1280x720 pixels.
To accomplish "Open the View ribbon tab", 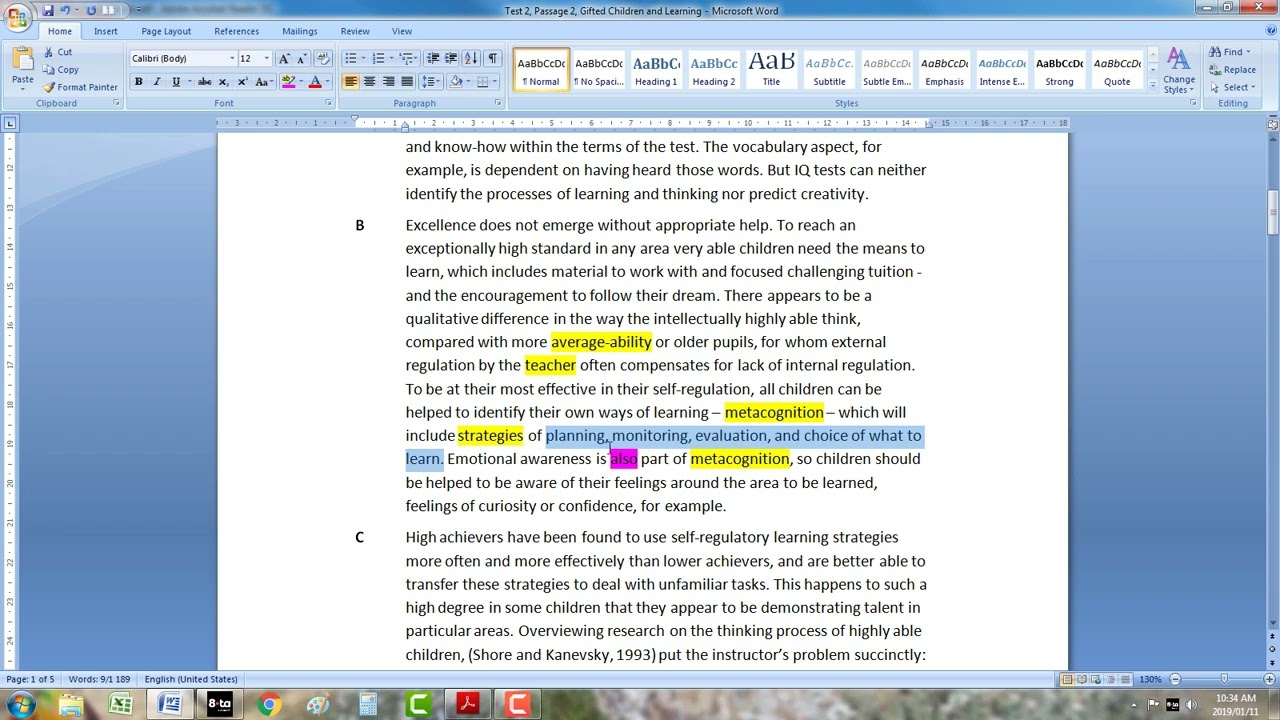I will point(402,31).
